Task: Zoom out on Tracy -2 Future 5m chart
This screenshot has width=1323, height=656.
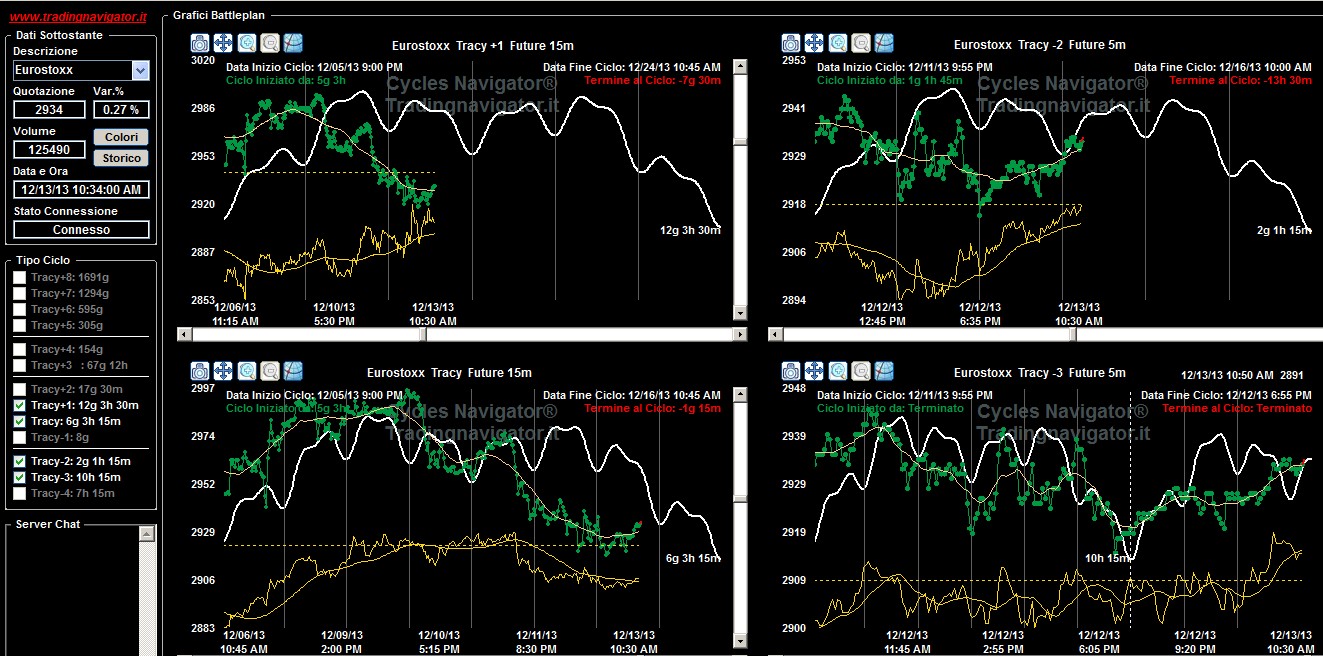Action: pyautogui.click(x=861, y=43)
